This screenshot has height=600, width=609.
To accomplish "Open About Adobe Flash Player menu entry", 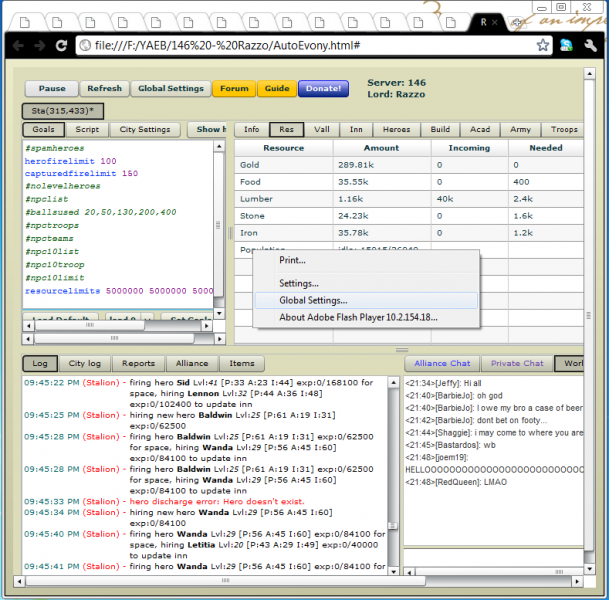I will point(357,318).
